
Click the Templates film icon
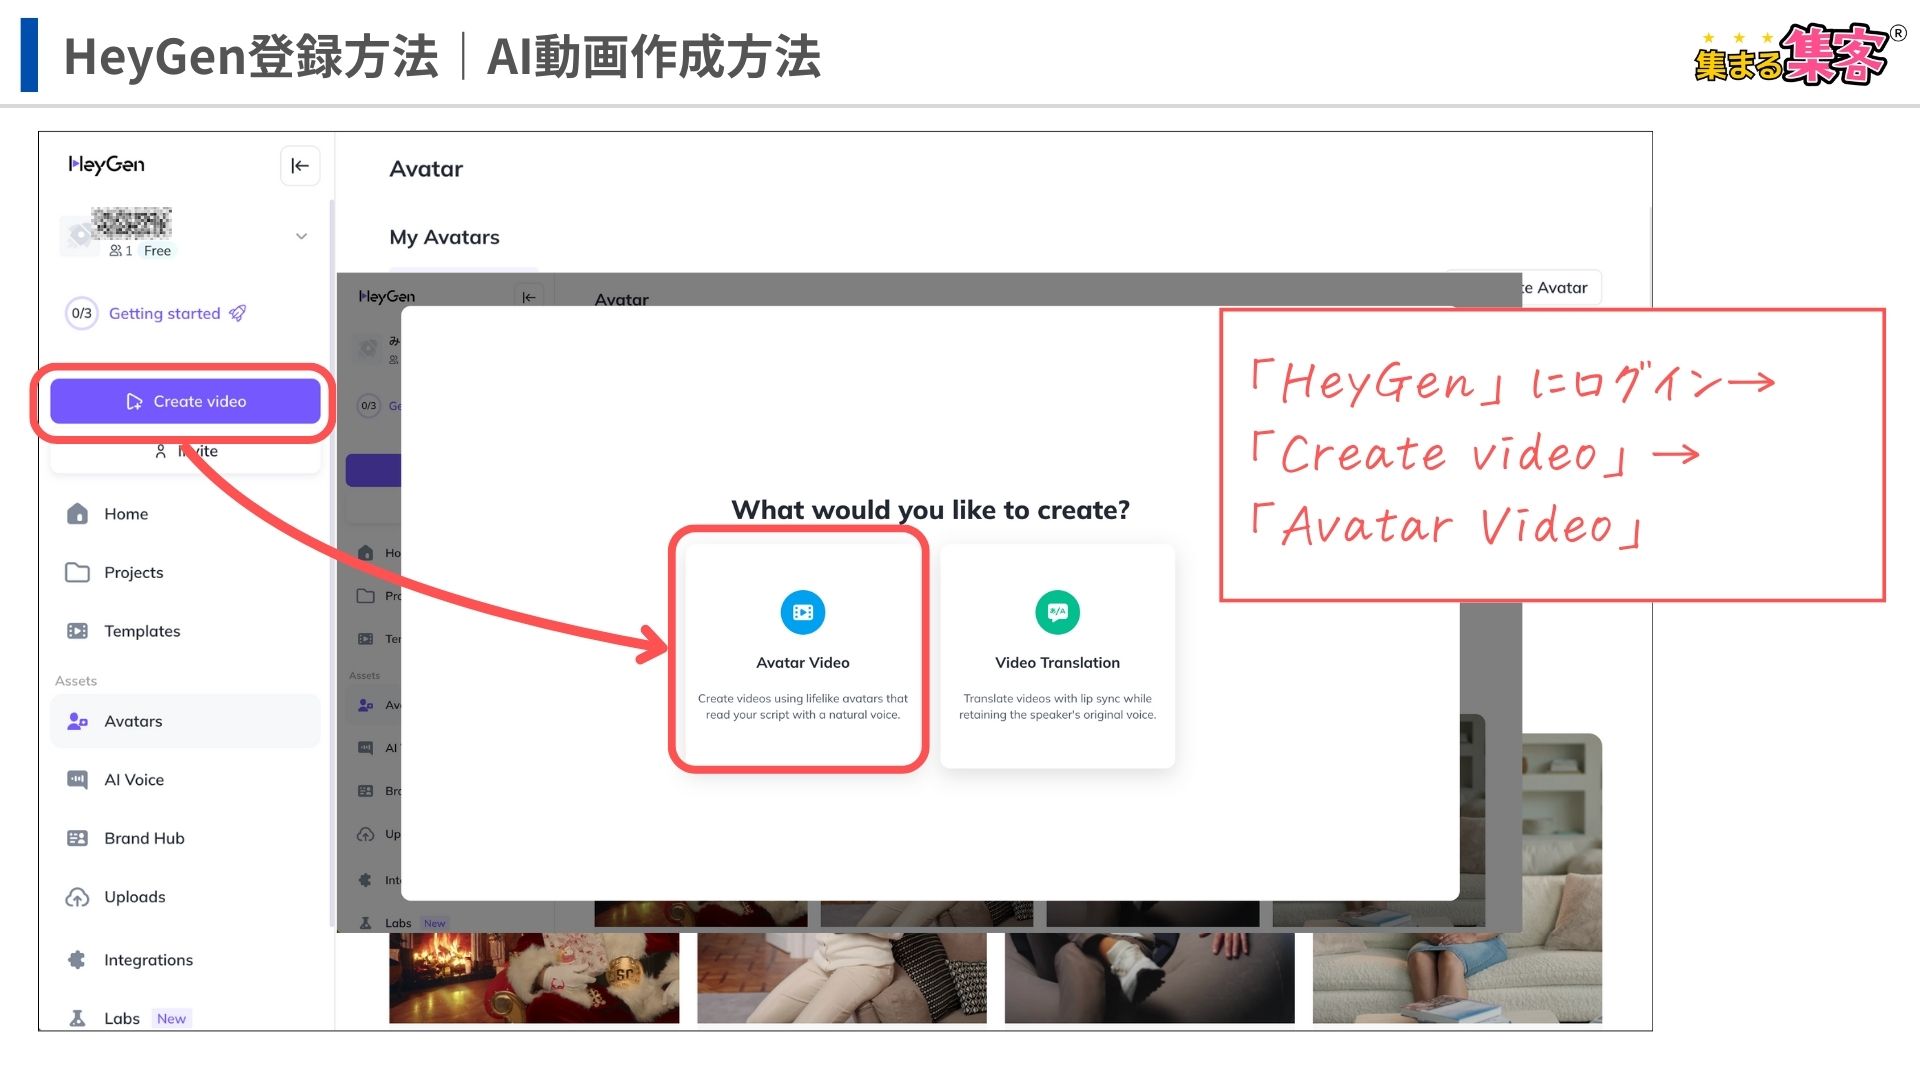point(77,631)
